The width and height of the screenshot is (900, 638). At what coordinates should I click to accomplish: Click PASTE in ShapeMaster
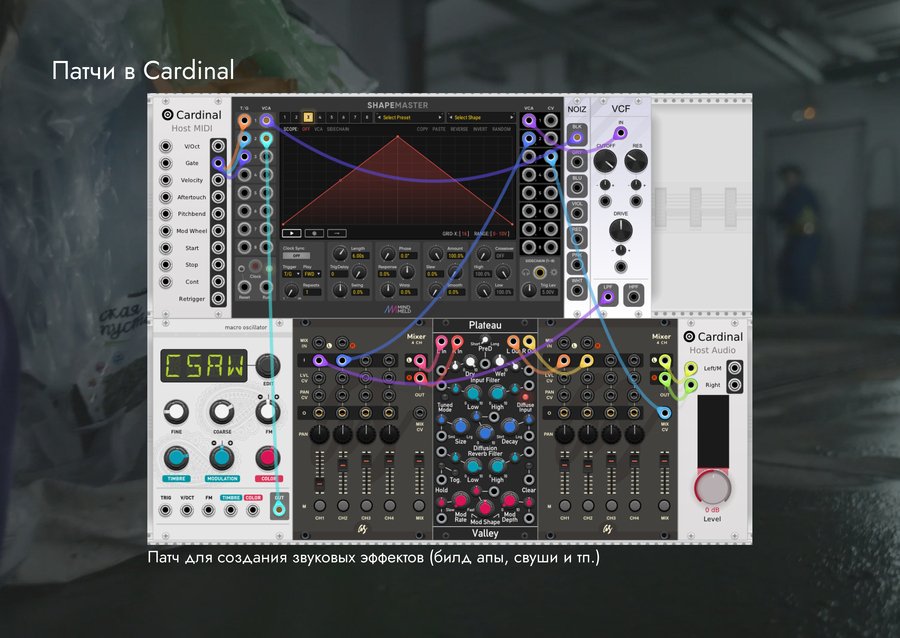[x=439, y=129]
